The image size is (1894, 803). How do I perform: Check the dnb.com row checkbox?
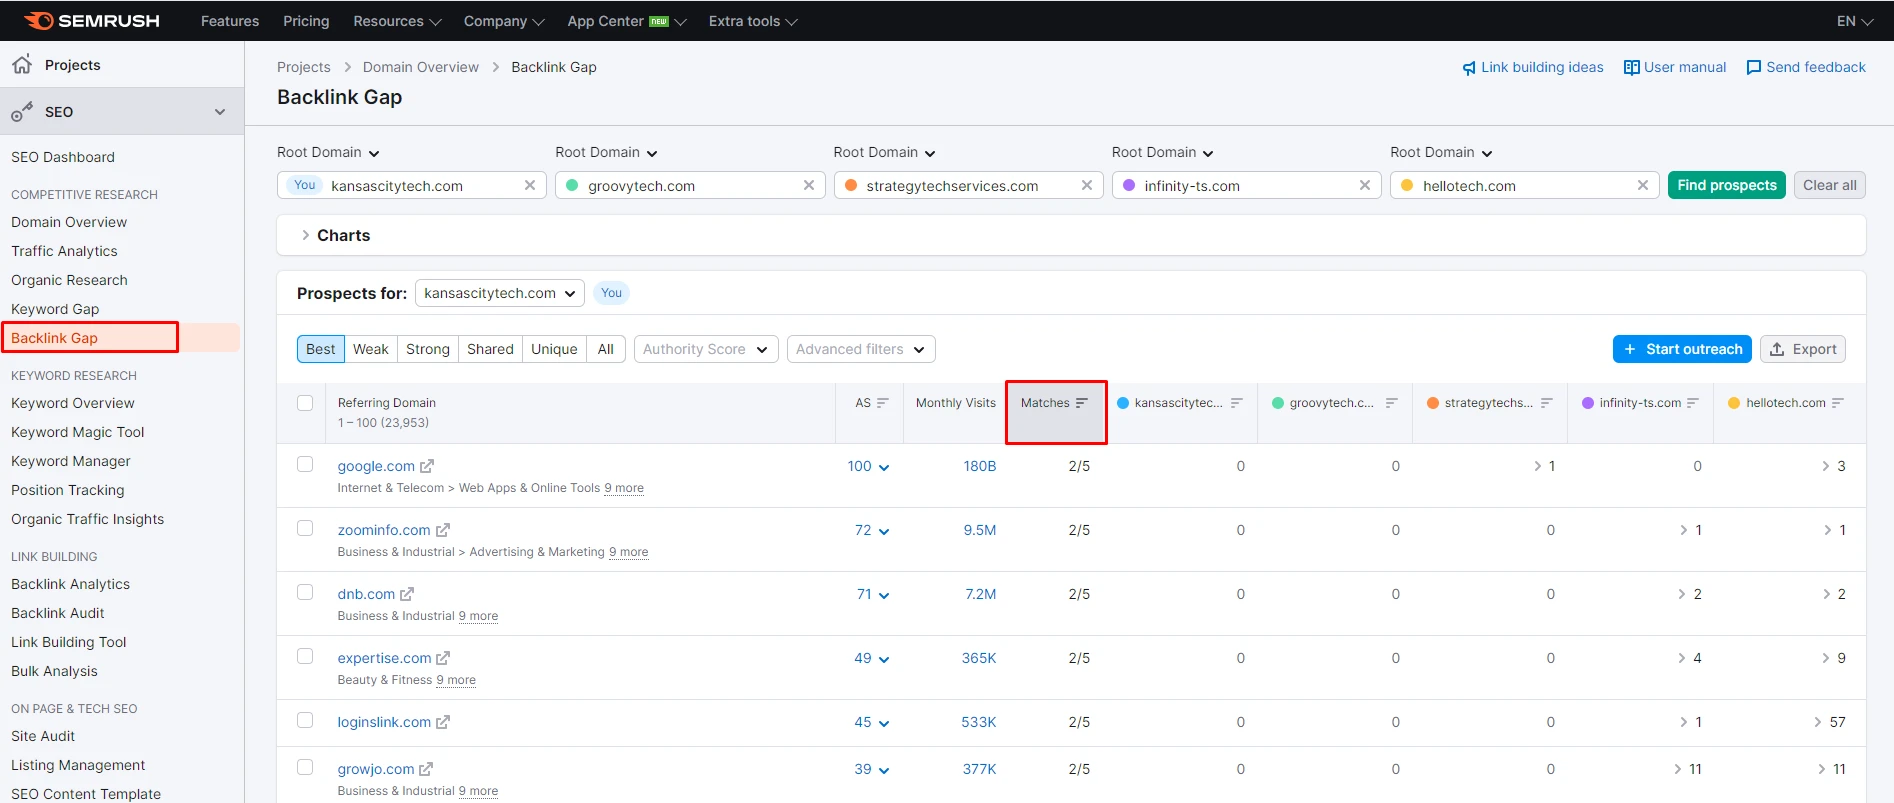(x=305, y=592)
